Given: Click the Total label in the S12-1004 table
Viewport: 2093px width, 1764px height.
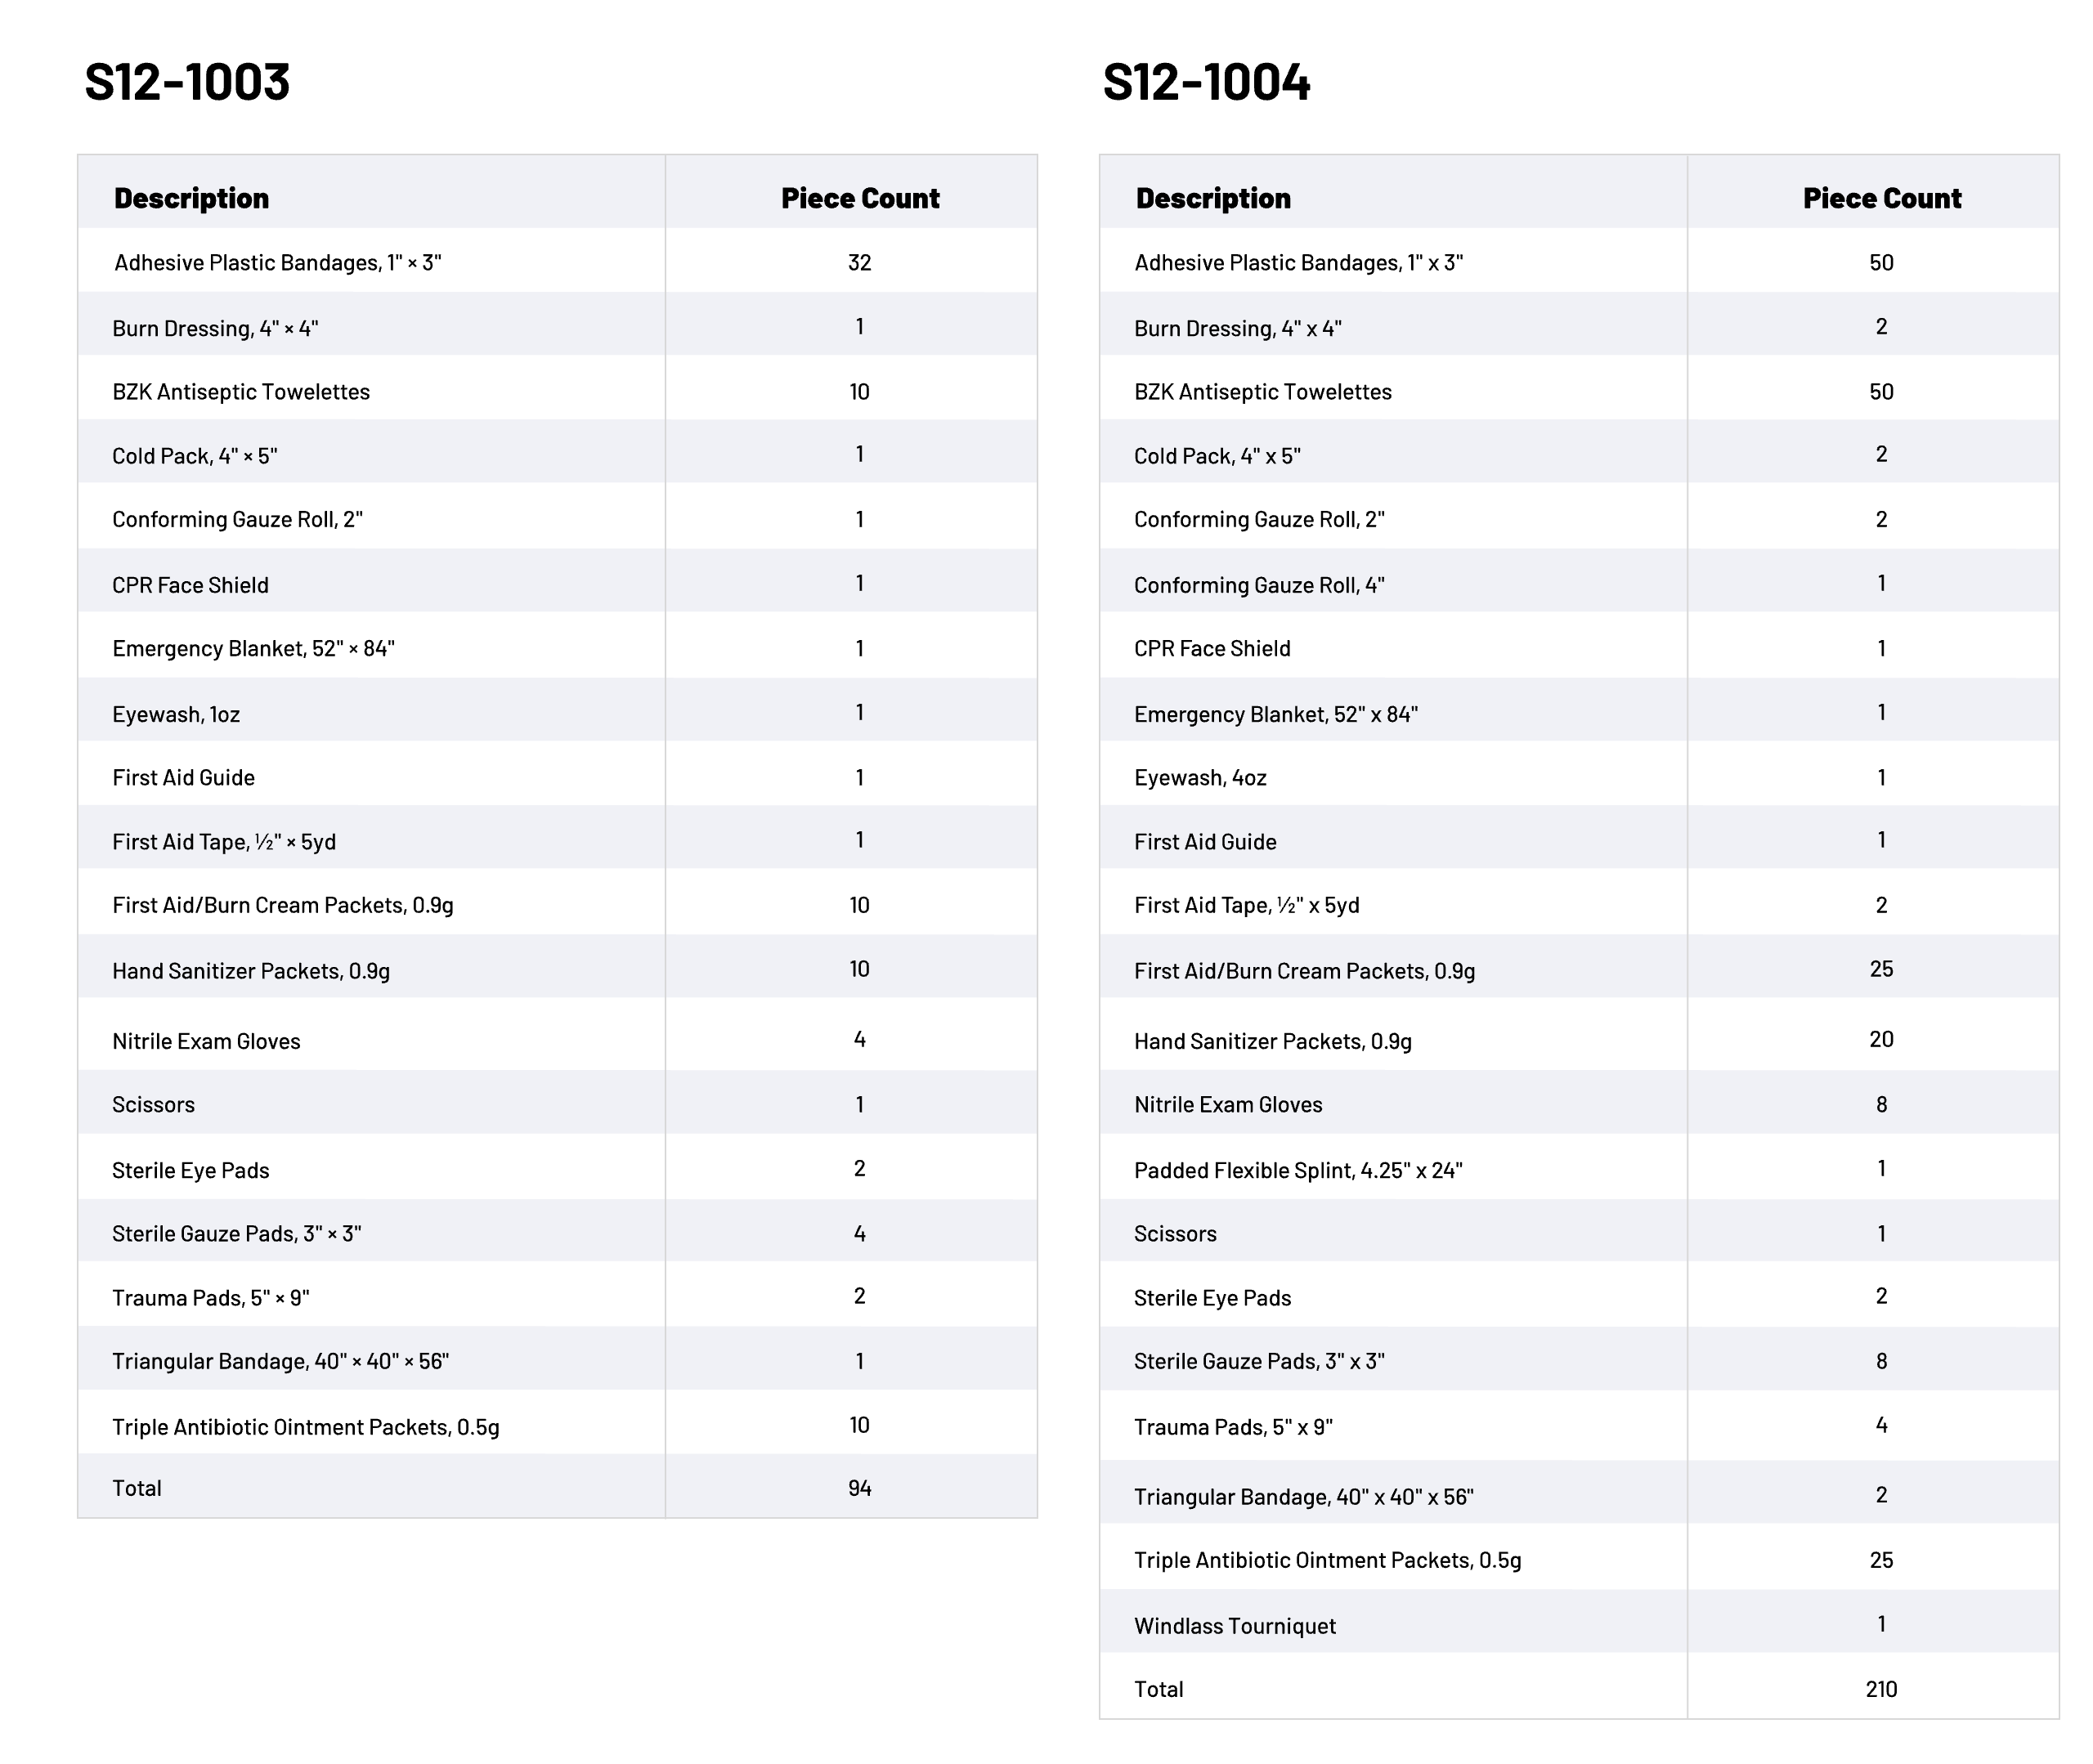Looking at the screenshot, I should [1158, 1689].
